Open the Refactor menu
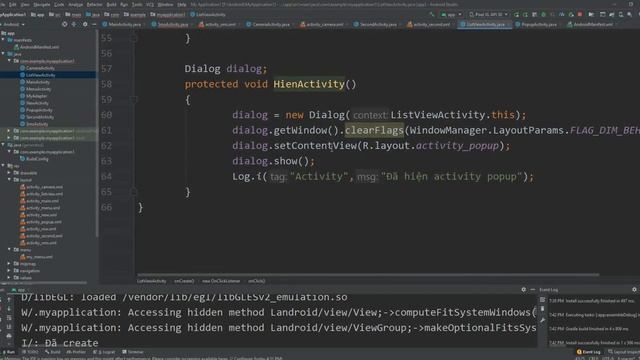 [94, 4]
